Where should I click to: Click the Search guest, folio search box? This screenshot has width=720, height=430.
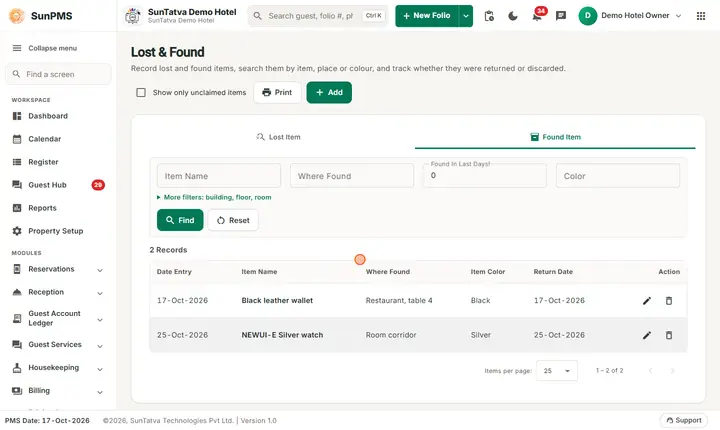pos(318,16)
